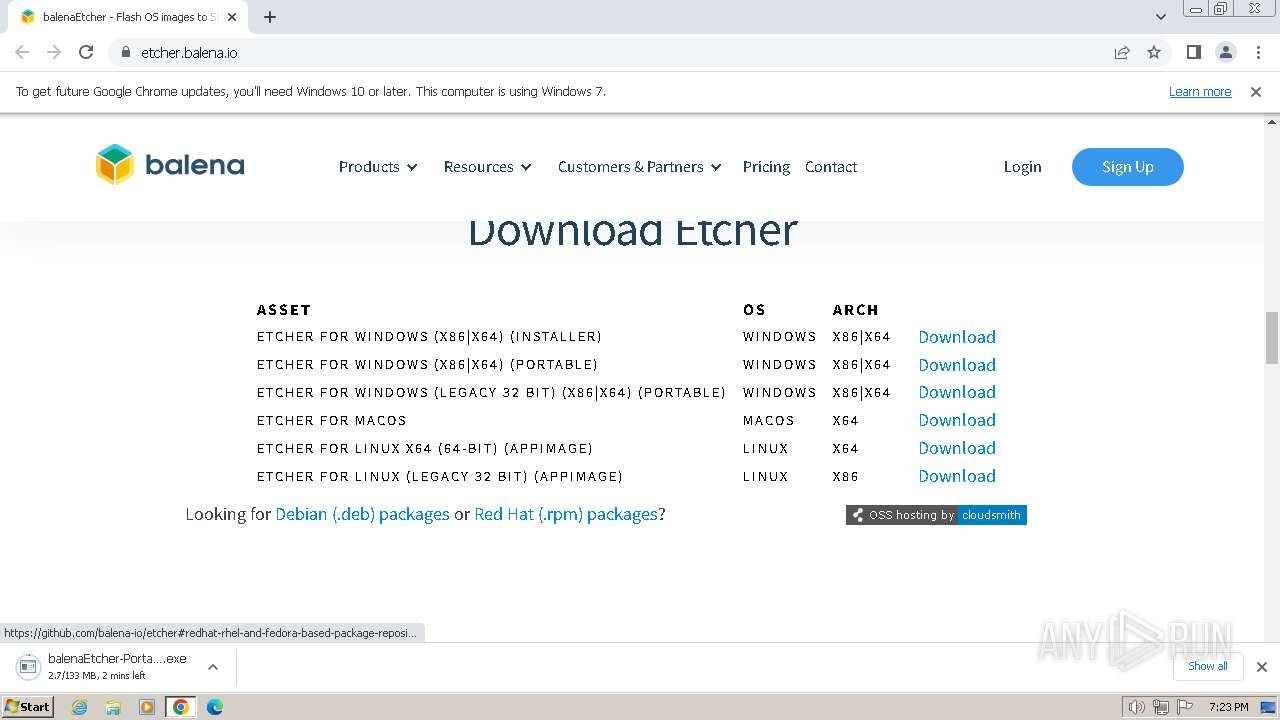The image size is (1280, 720).
Task: Click the Download Etcher heading
Action: (x=633, y=232)
